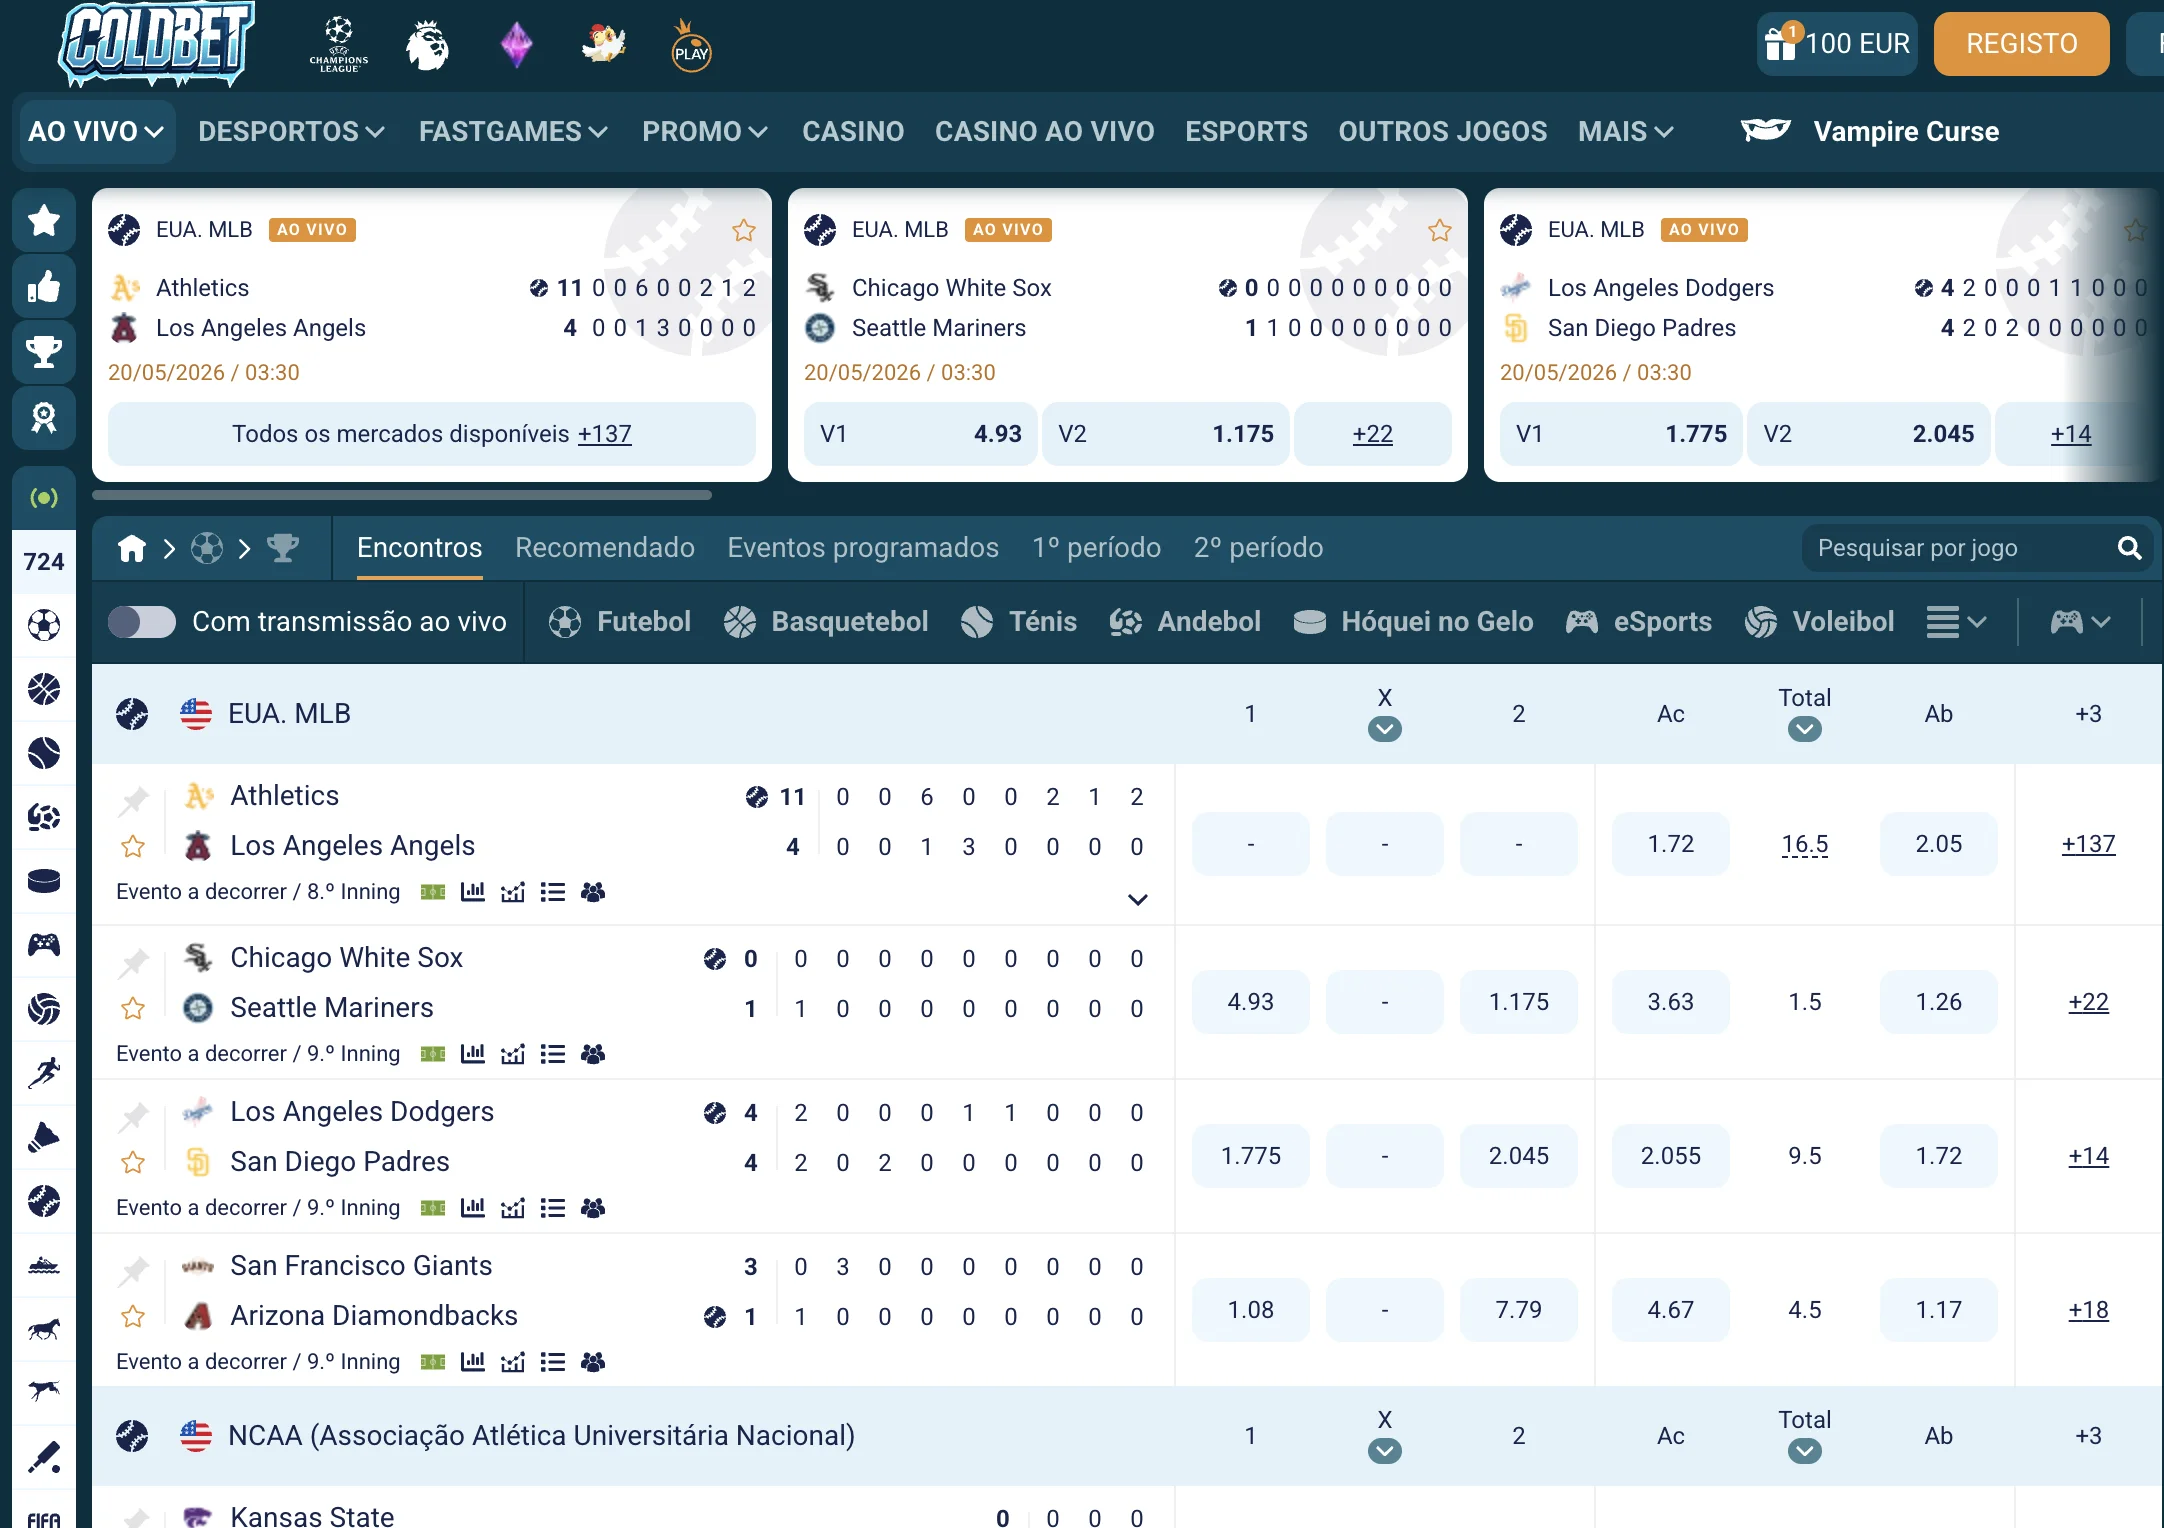This screenshot has width=2164, height=1528.
Task: Open the CASINO menu item
Action: 852,131
